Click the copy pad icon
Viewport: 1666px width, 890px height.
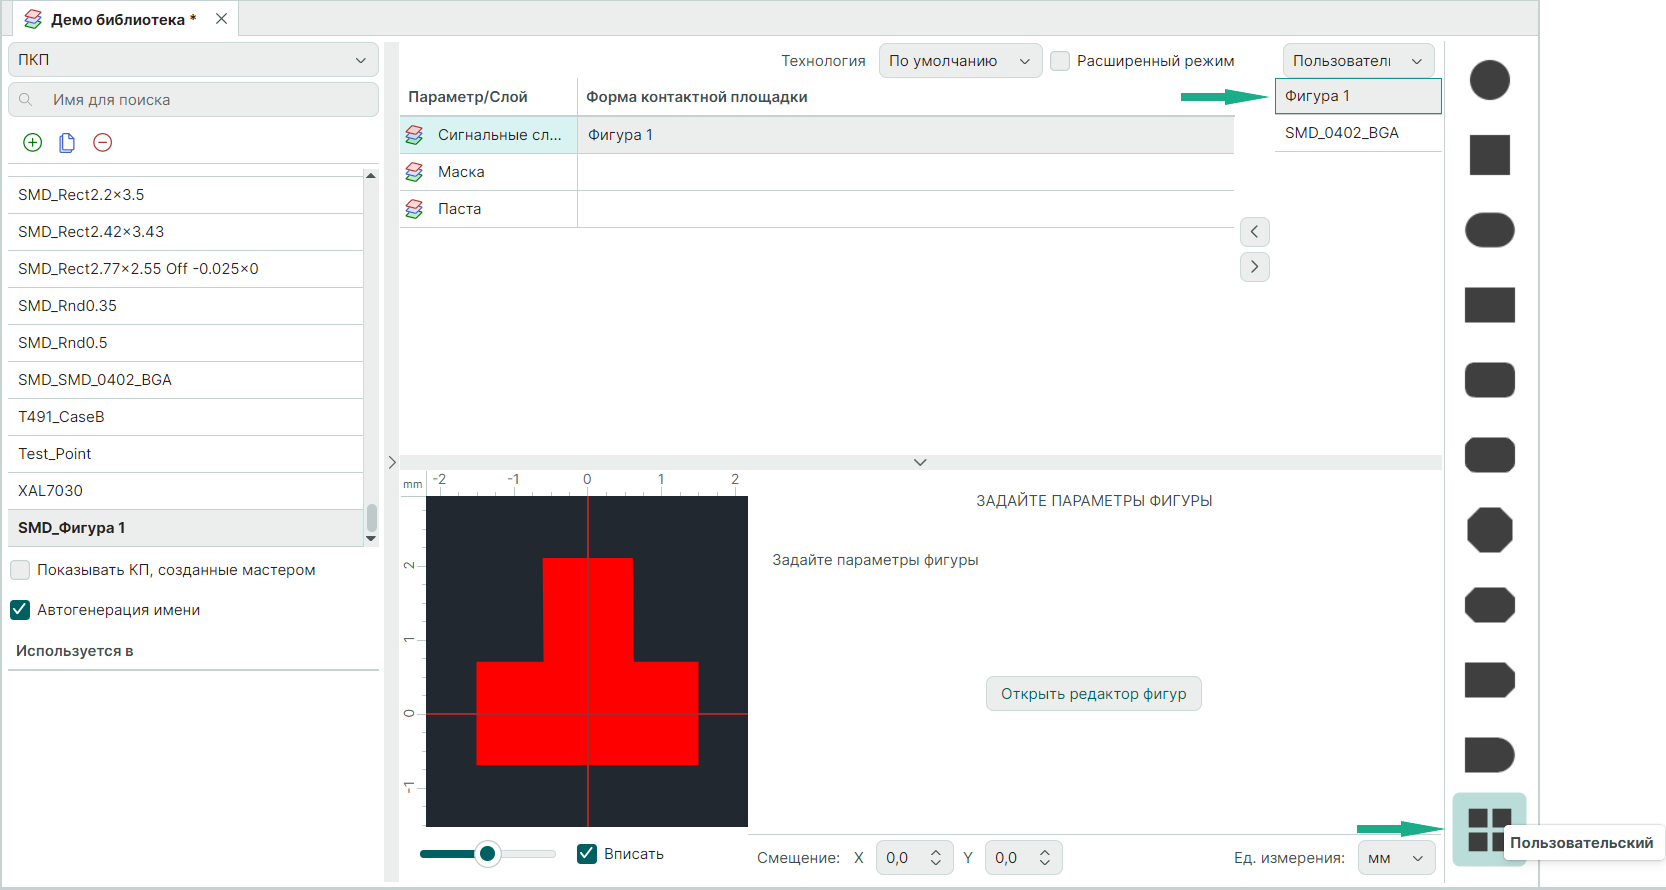click(x=67, y=143)
